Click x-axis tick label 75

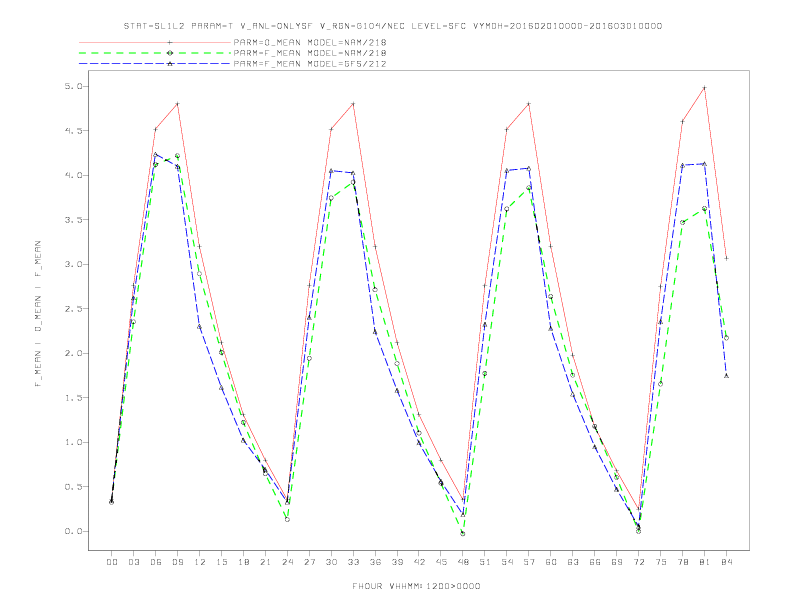click(x=661, y=562)
